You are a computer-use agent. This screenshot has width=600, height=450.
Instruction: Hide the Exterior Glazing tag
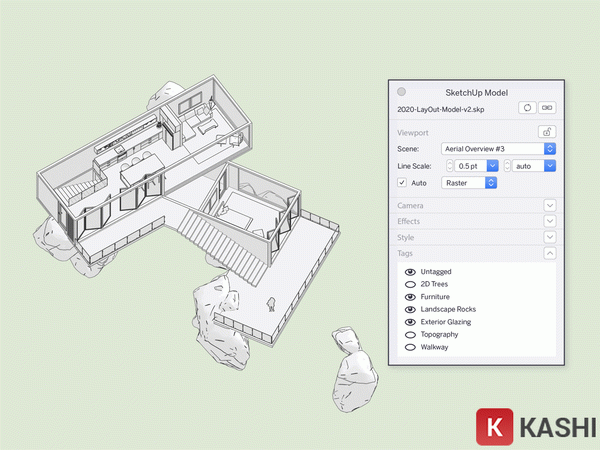tap(410, 322)
